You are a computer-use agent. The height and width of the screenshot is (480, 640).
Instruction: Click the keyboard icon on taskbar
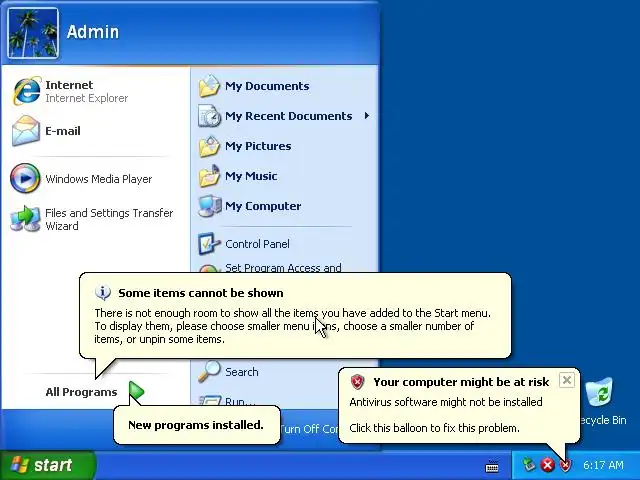[x=492, y=466]
